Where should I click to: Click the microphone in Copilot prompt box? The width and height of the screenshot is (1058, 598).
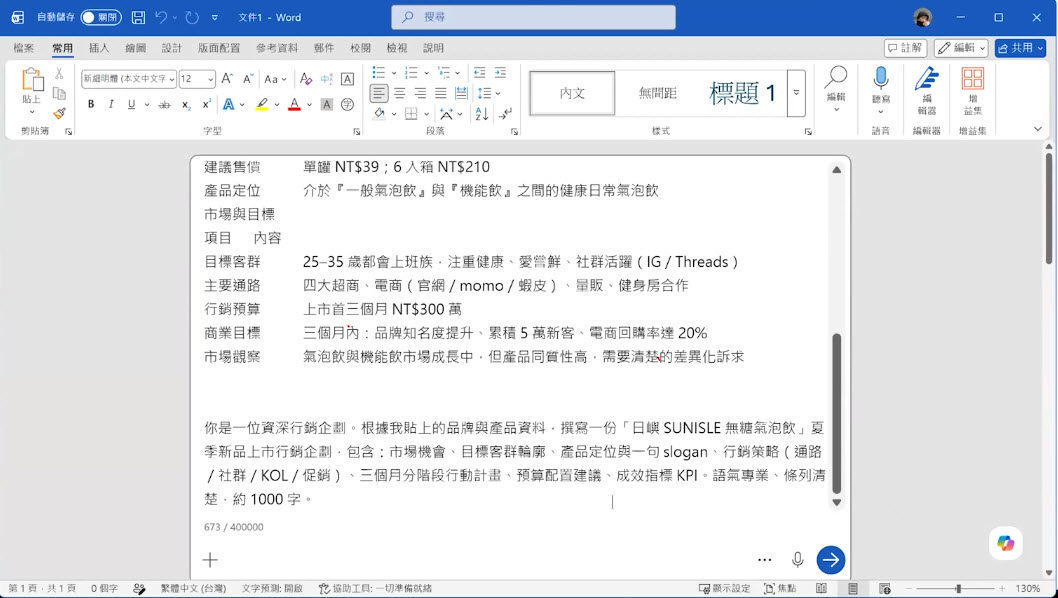[798, 560]
